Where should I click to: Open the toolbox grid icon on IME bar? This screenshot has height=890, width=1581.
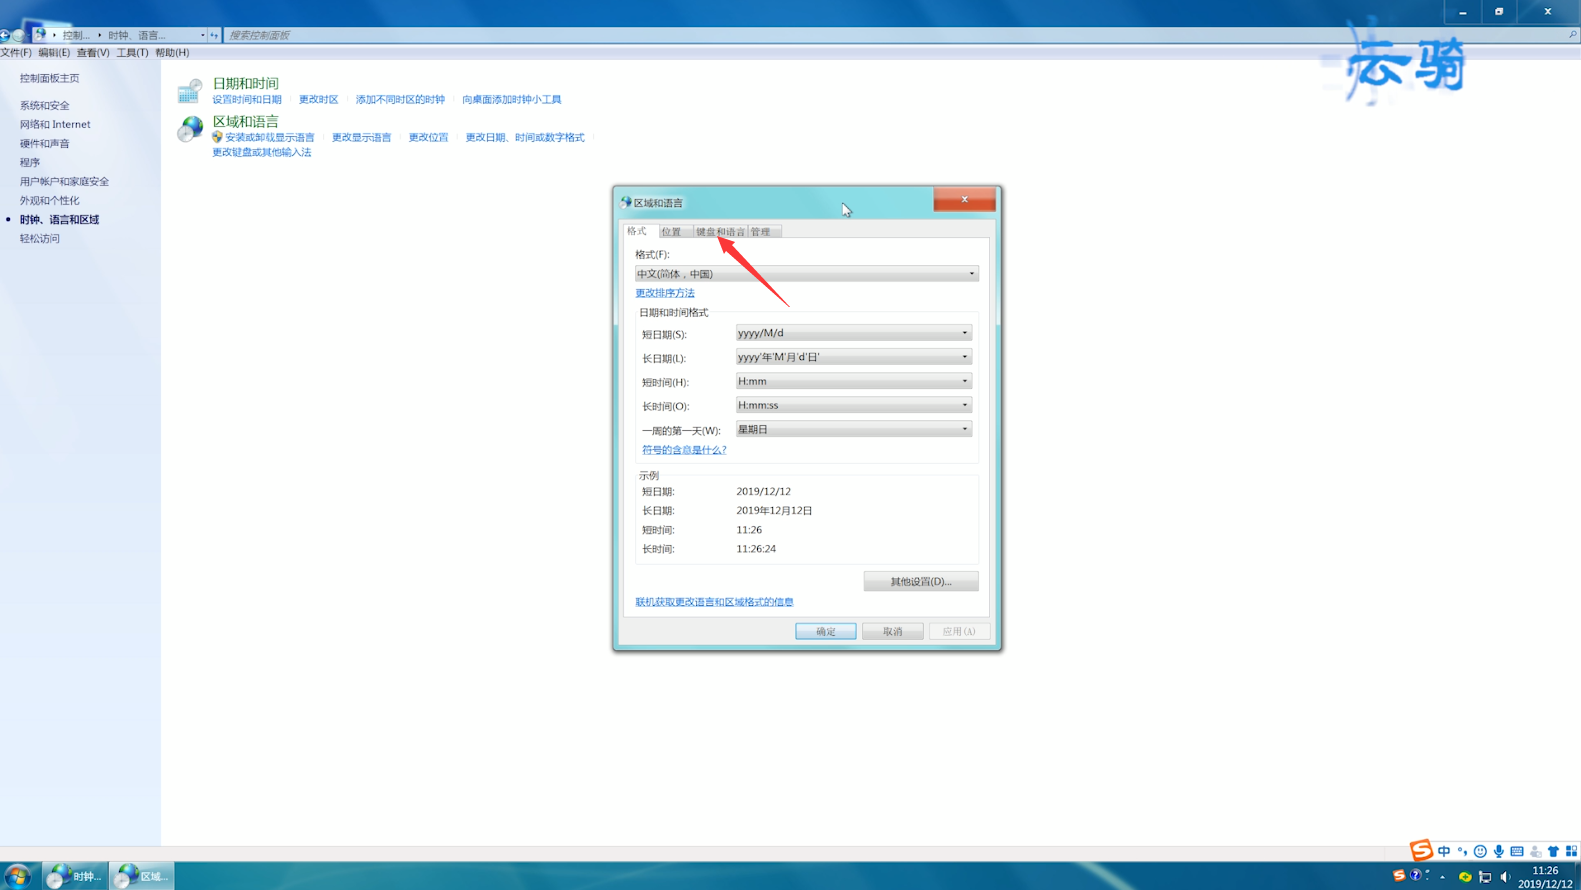1571,851
